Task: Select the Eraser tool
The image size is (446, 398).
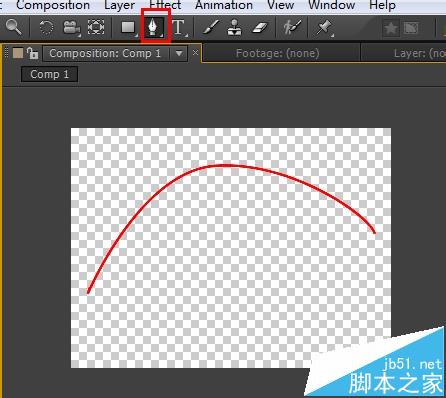Action: coord(260,28)
